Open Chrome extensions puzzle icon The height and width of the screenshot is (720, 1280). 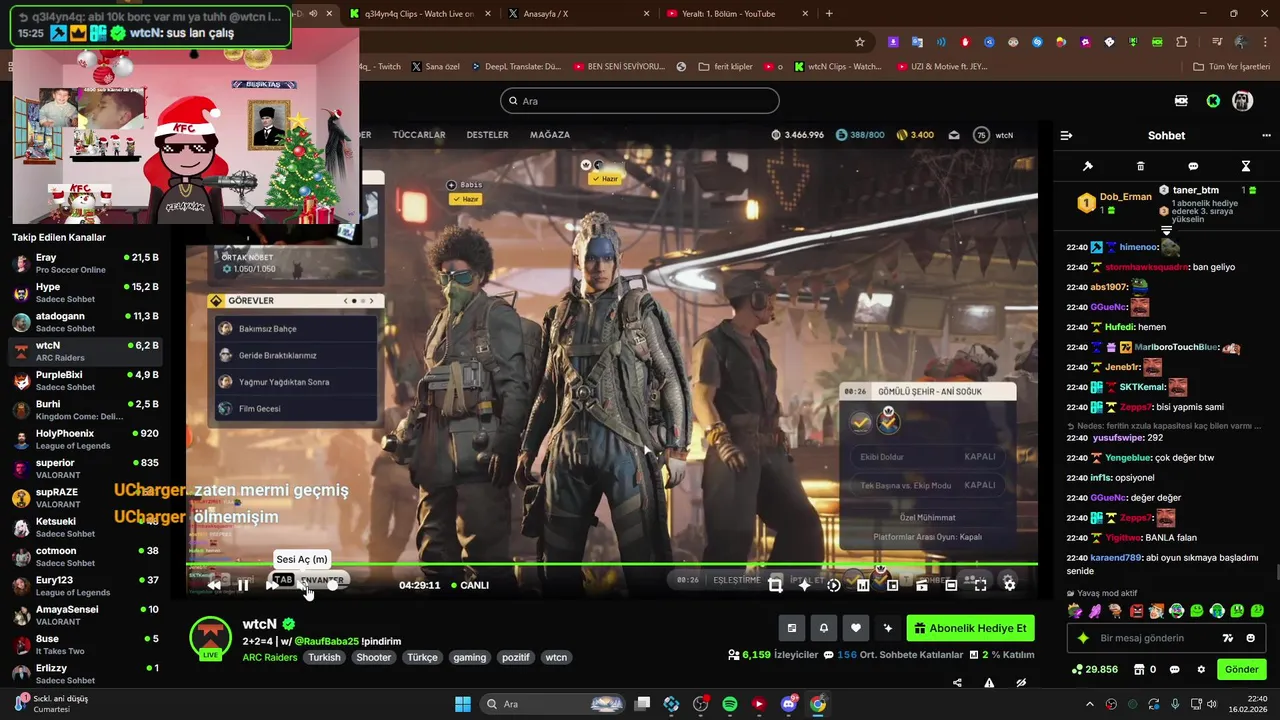1182,42
